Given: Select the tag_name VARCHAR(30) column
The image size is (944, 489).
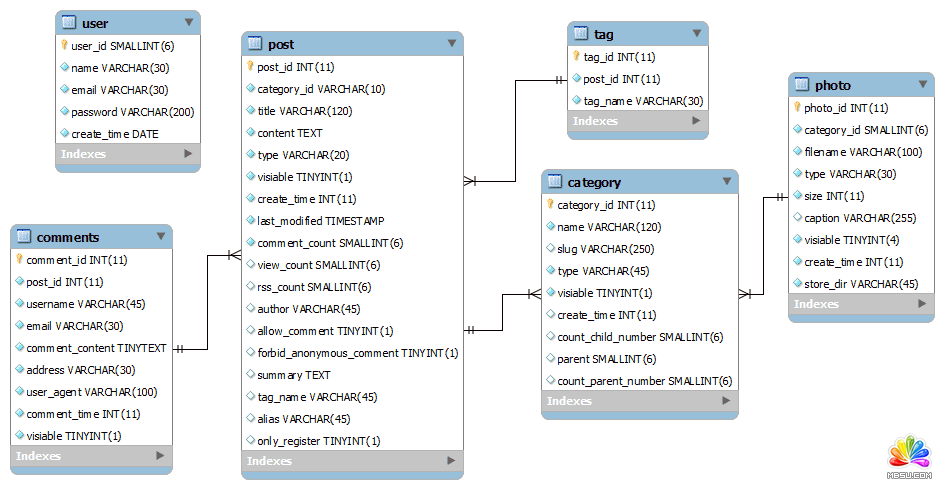Looking at the screenshot, I should pyautogui.click(x=643, y=101).
